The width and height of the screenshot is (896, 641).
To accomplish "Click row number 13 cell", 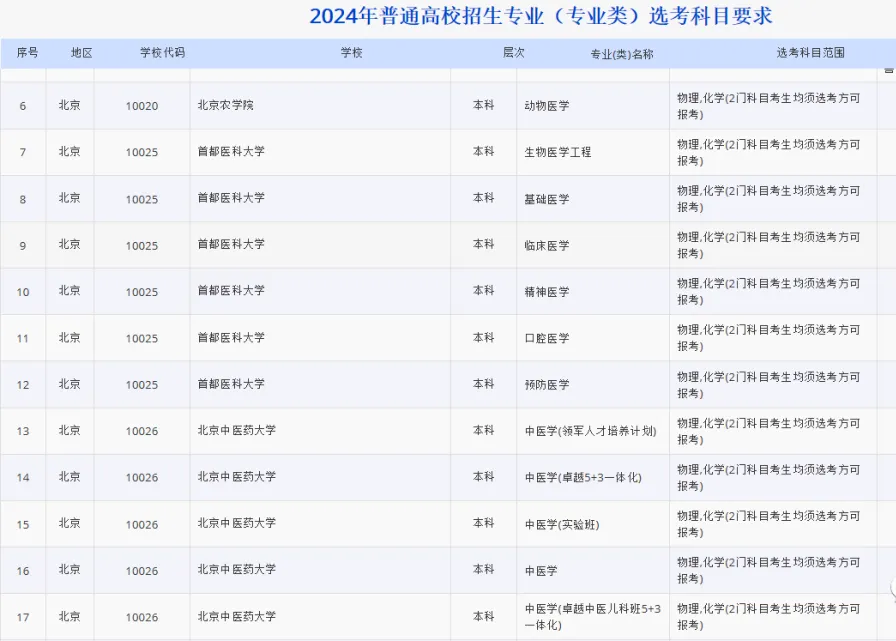I will (x=23, y=431).
